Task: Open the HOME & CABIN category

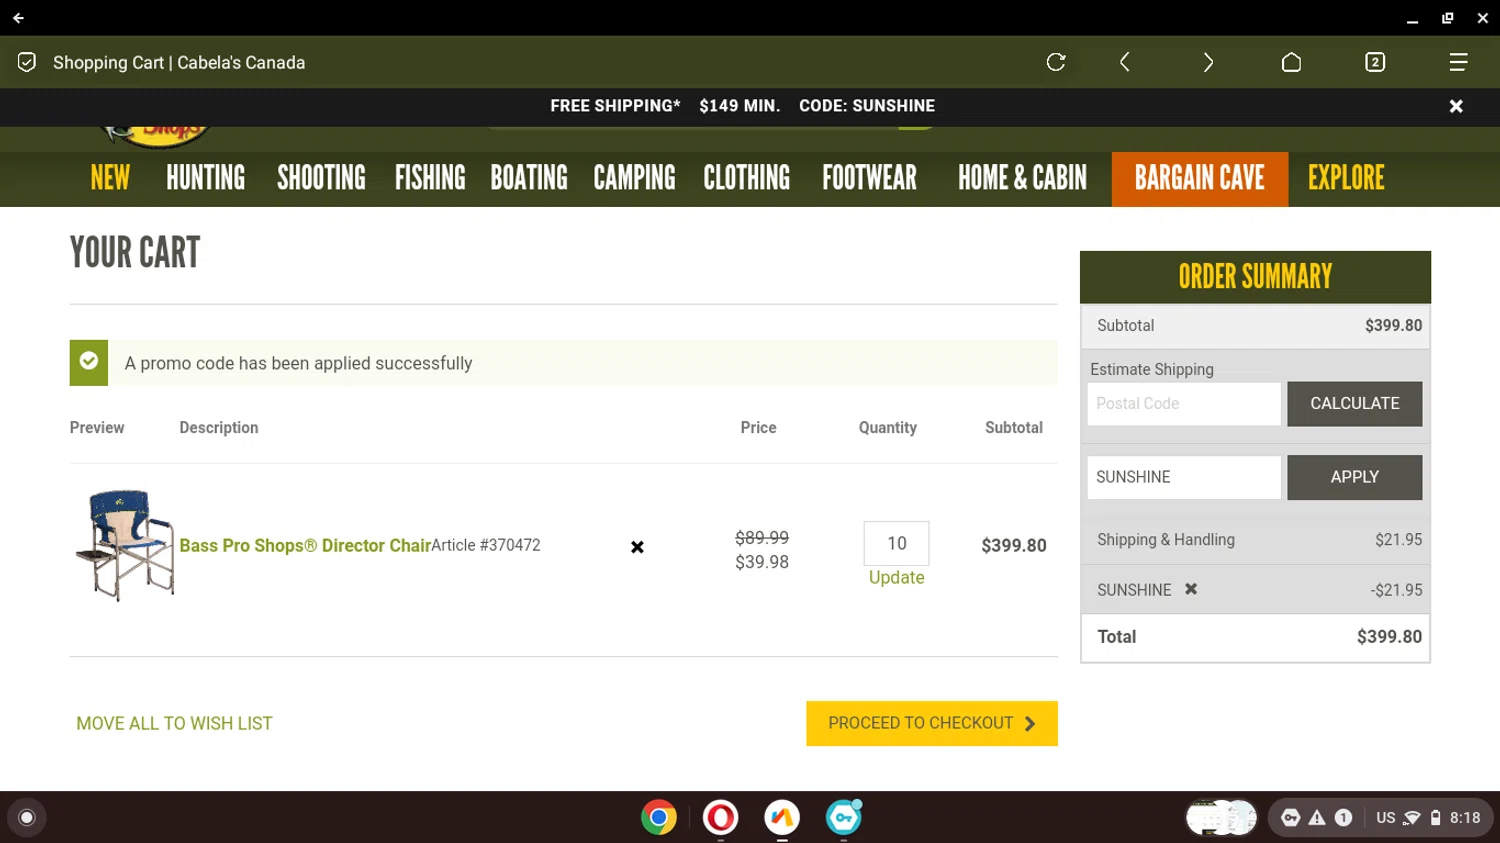Action: tap(1022, 178)
